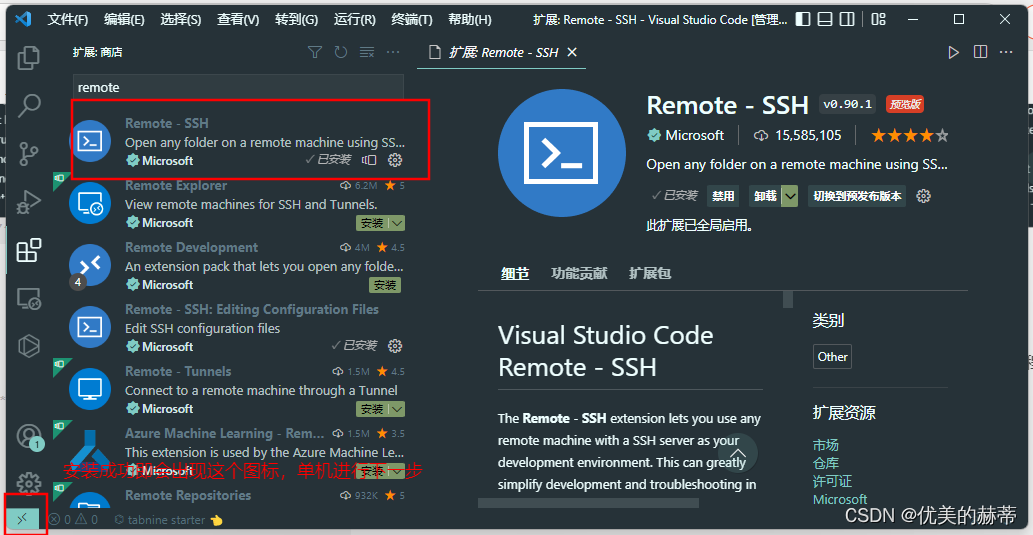Split the editor to the right
1033x535 pixels.
980,52
